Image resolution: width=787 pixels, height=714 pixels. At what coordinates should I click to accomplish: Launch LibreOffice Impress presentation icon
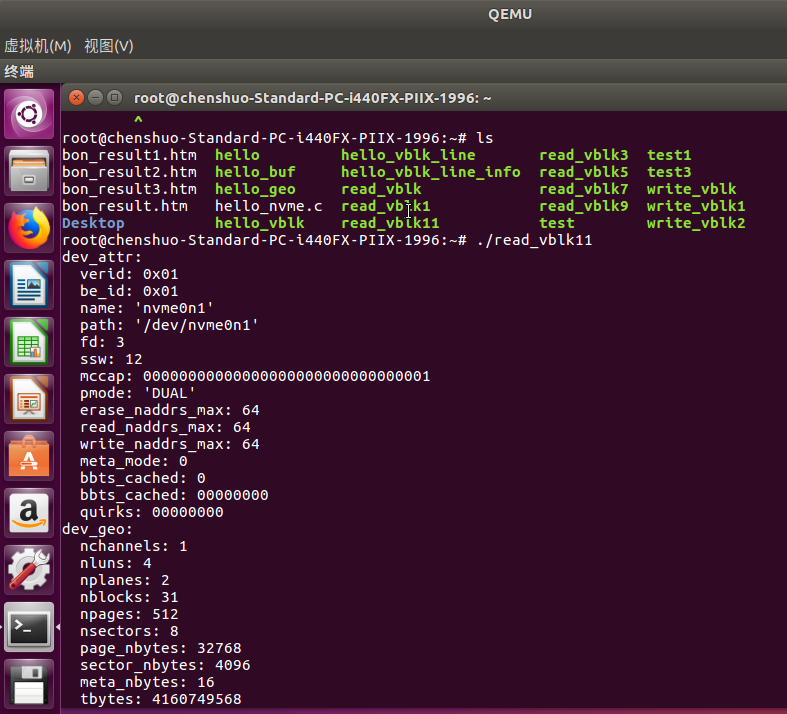29,400
